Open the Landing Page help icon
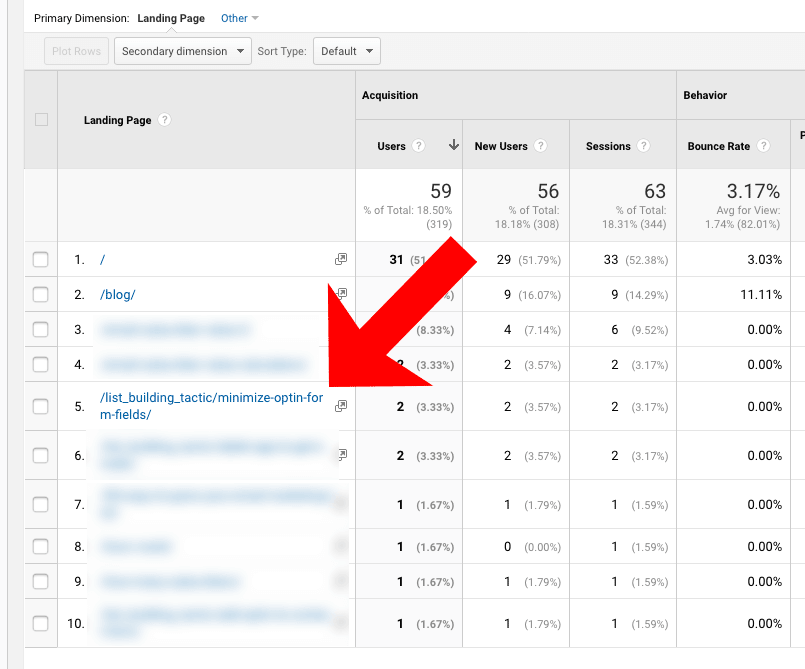Image resolution: width=805 pixels, height=669 pixels. click(164, 120)
